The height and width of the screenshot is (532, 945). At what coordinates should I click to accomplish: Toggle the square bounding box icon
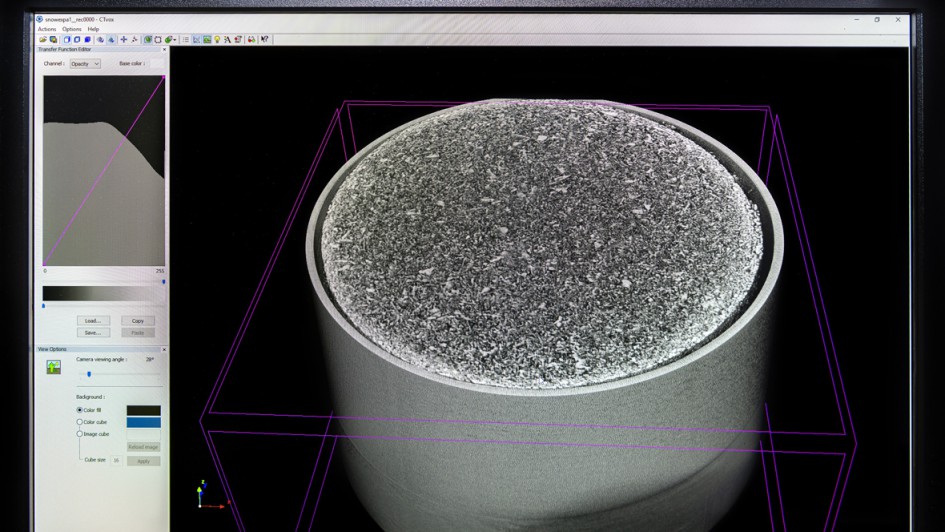click(157, 39)
